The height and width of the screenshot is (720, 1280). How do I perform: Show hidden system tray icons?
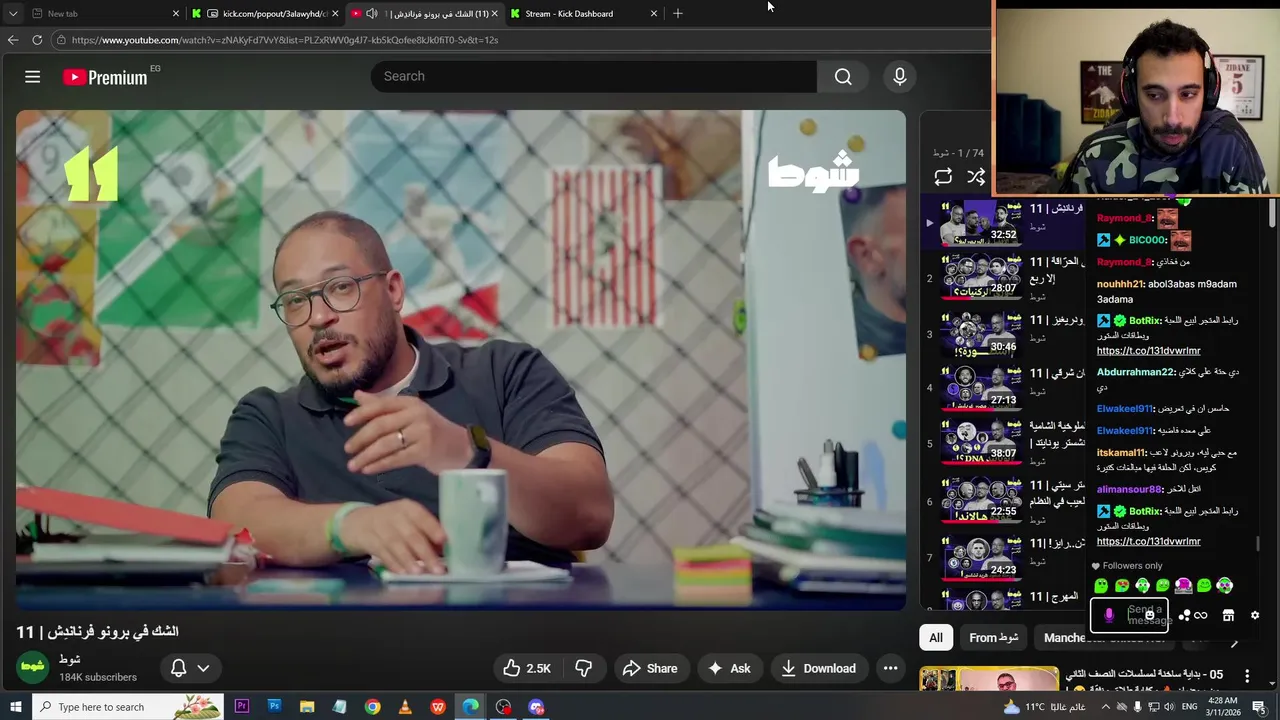coord(1104,707)
